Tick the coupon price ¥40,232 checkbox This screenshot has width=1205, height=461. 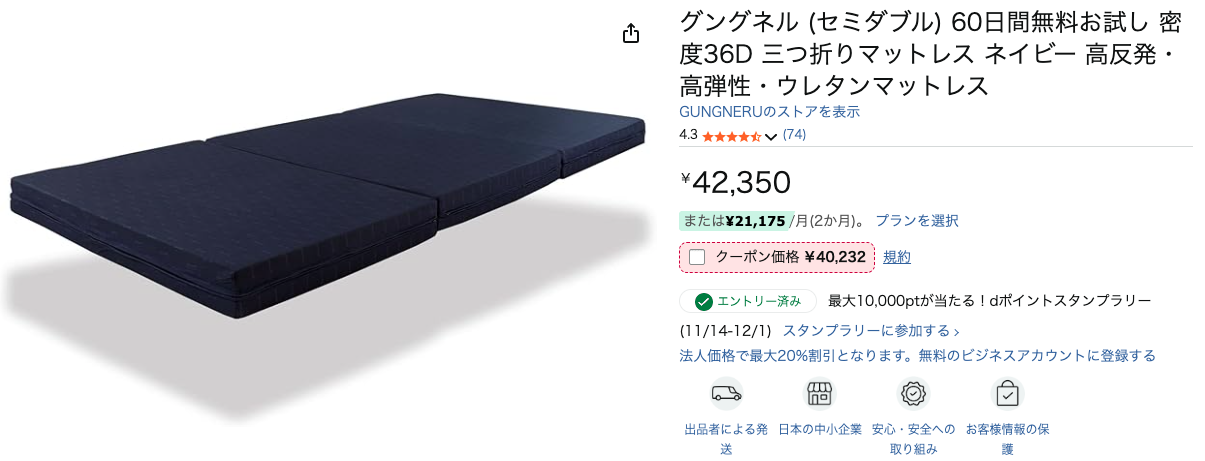697,257
